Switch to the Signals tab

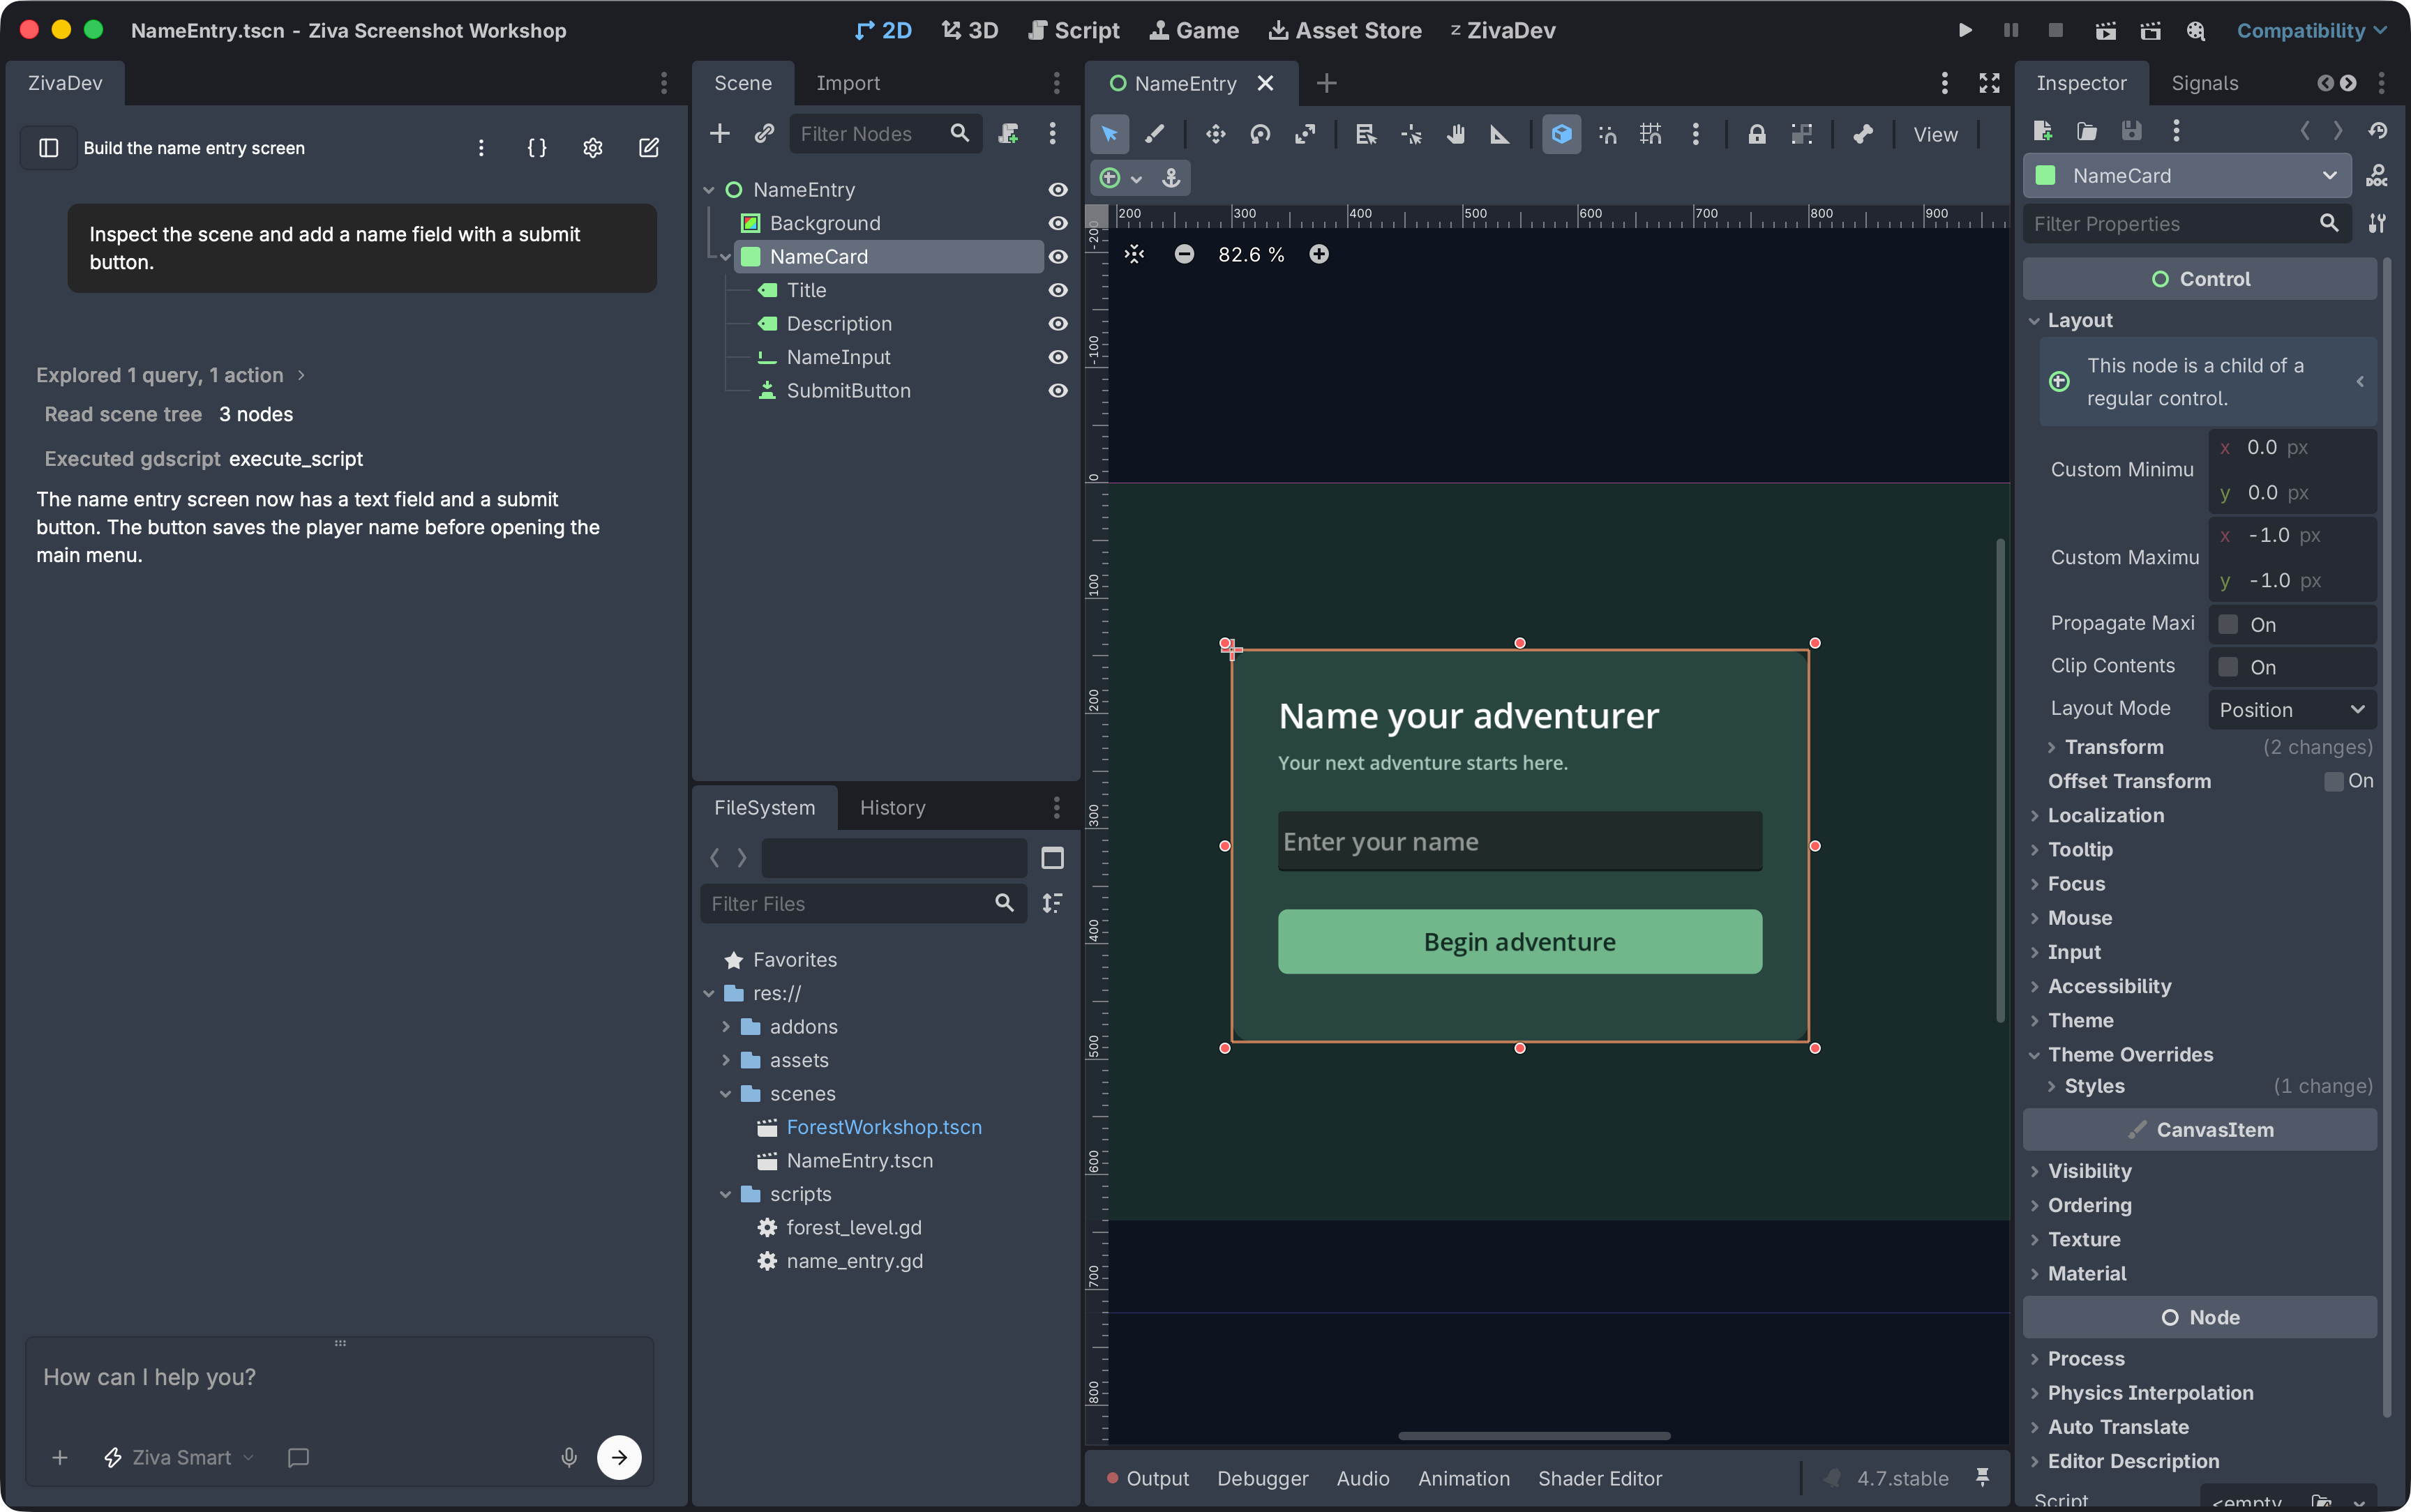point(2204,83)
